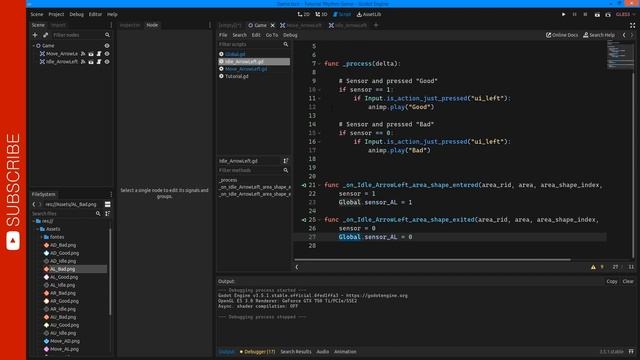This screenshot has width=640, height=360.
Task: Switch to the Import dock tab
Action: pyautogui.click(x=58, y=25)
